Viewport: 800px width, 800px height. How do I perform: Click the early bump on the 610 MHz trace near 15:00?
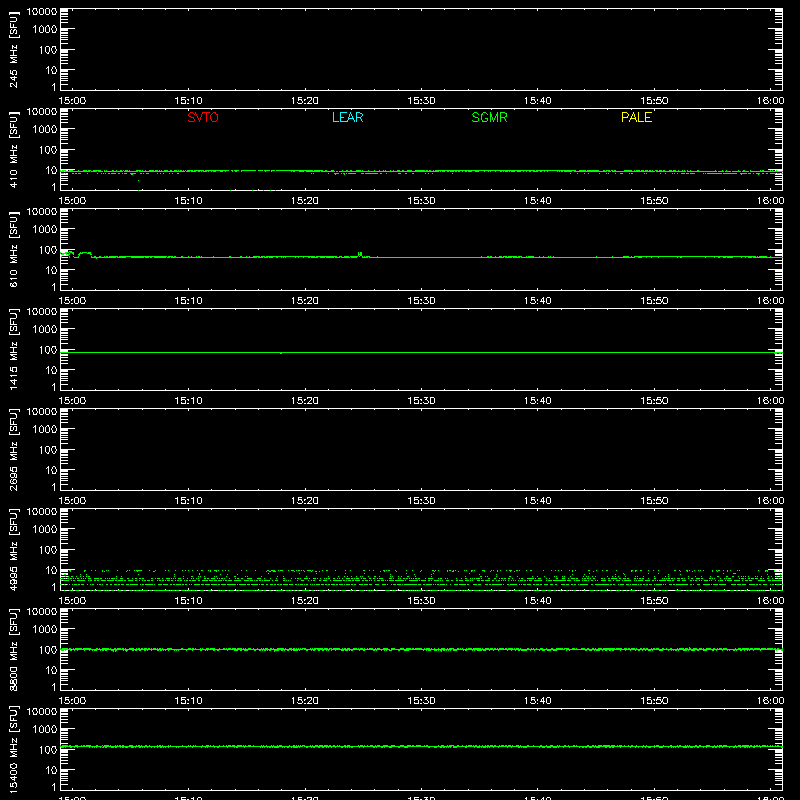coord(85,254)
